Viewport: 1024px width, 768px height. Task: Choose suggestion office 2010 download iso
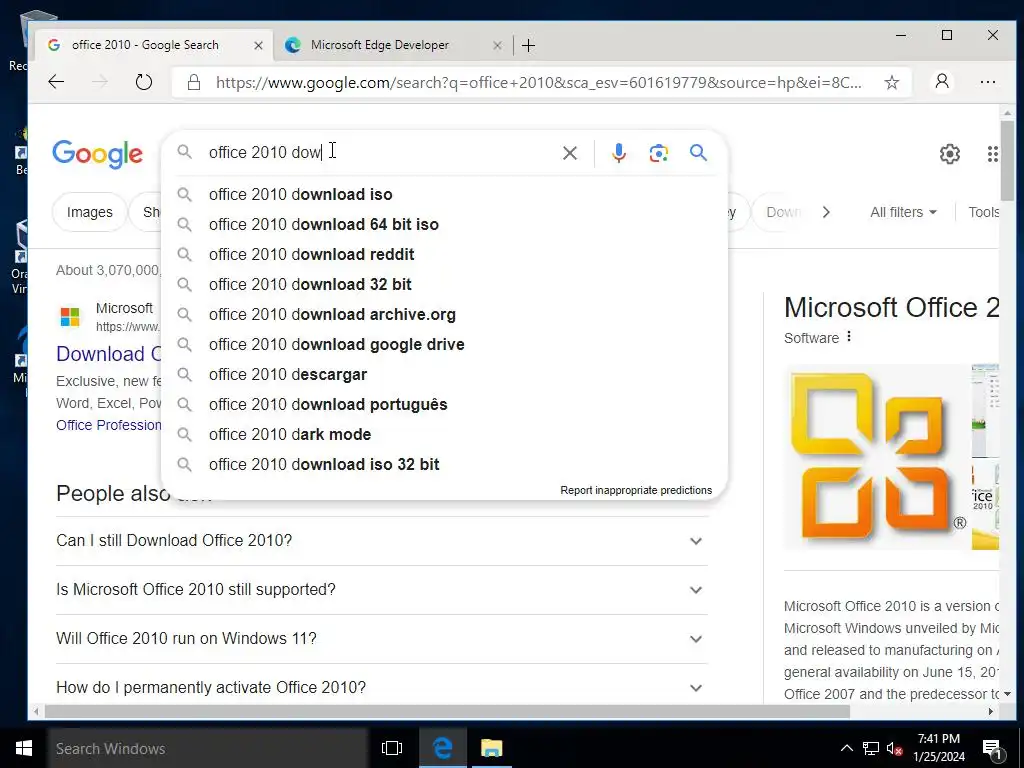[444, 195]
